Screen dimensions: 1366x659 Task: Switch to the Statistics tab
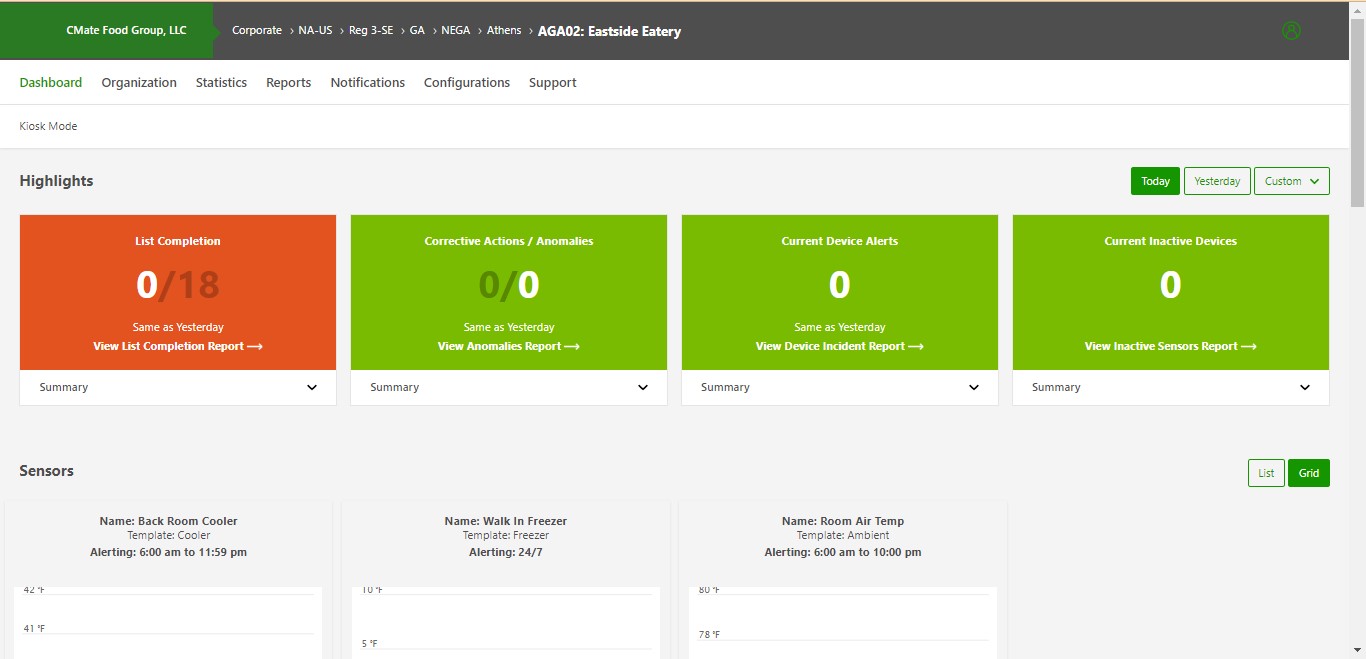[x=221, y=82]
